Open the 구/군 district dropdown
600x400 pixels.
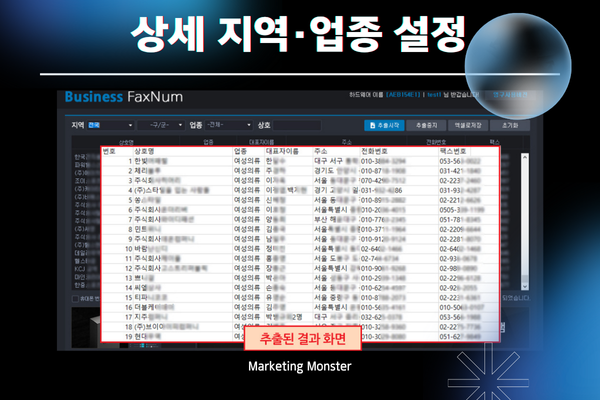click(161, 125)
